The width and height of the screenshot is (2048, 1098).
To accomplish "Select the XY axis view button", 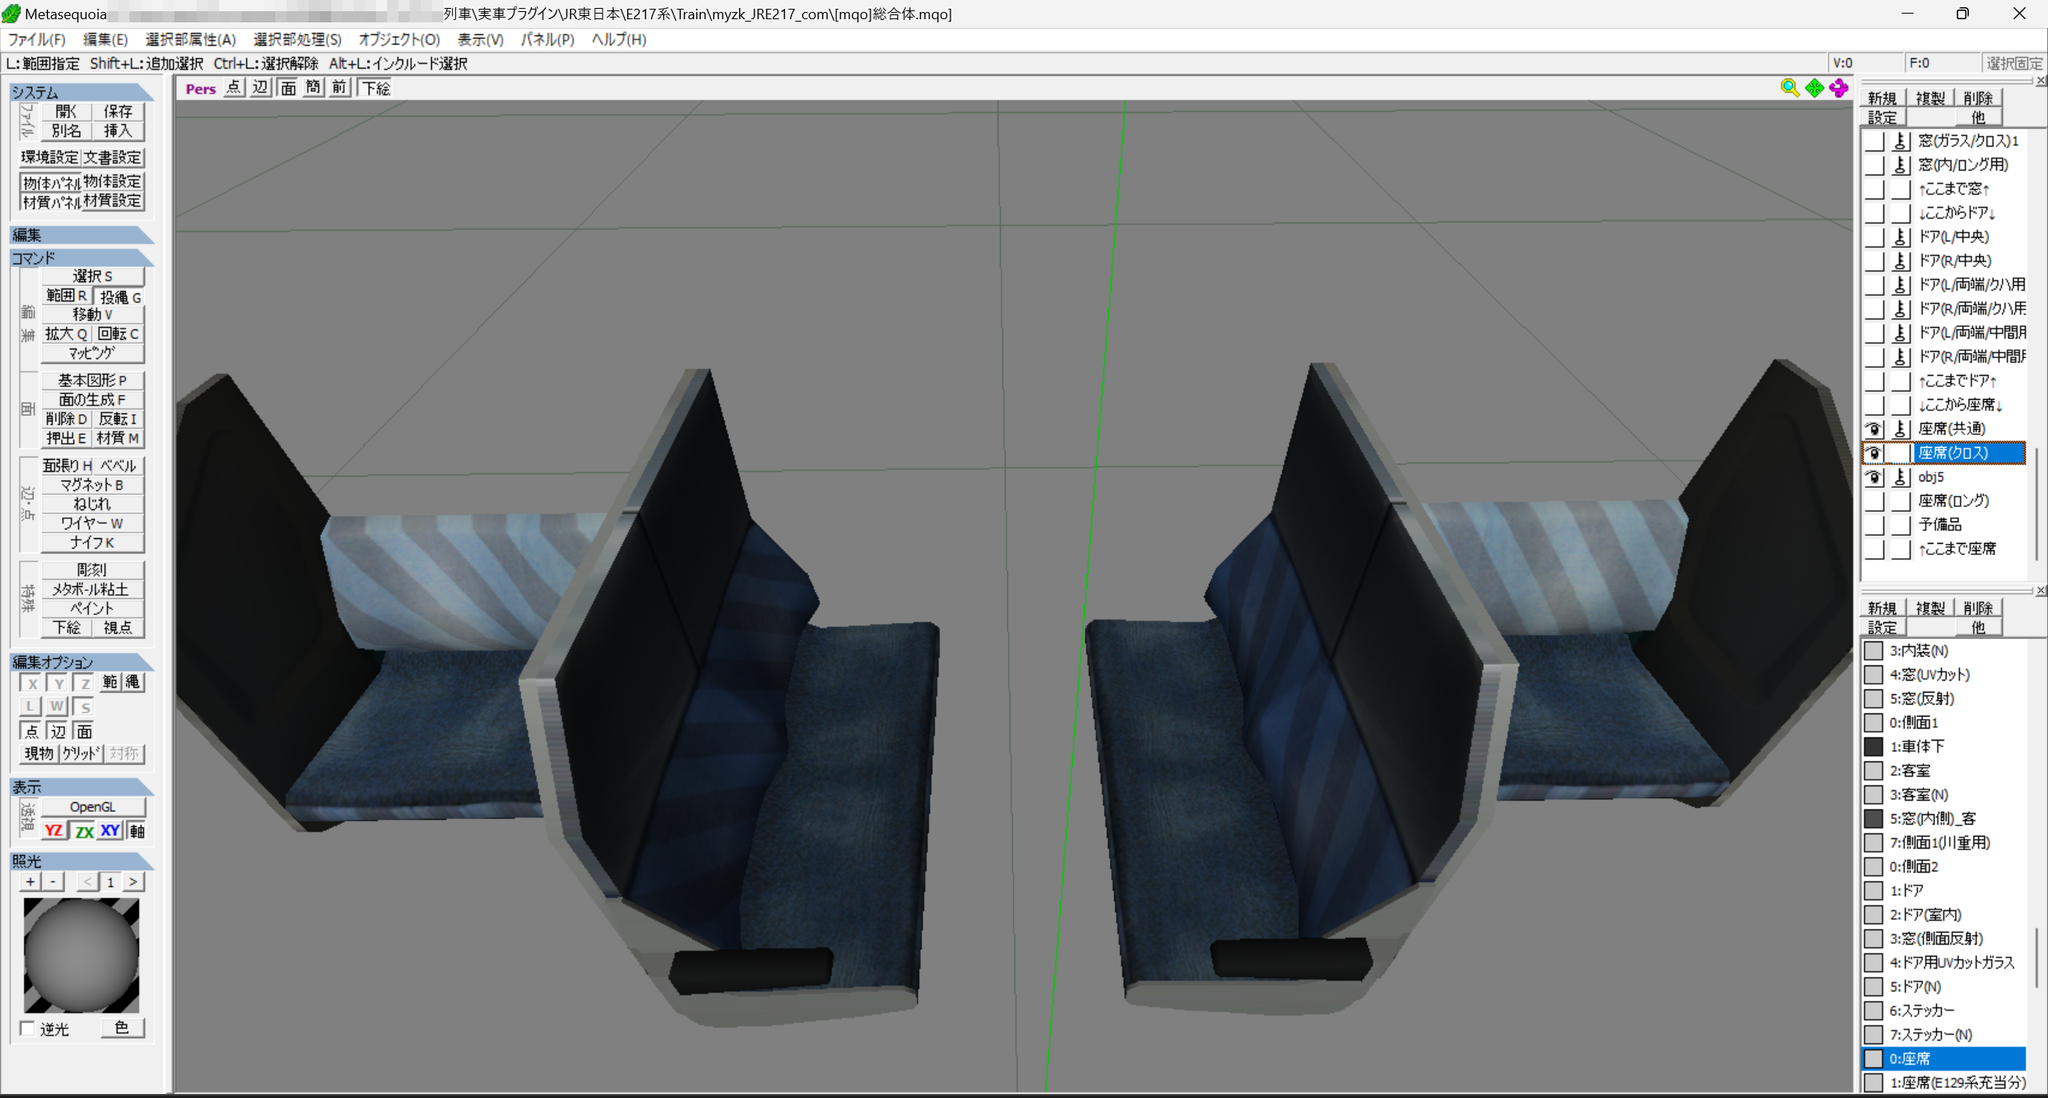I will click(110, 831).
